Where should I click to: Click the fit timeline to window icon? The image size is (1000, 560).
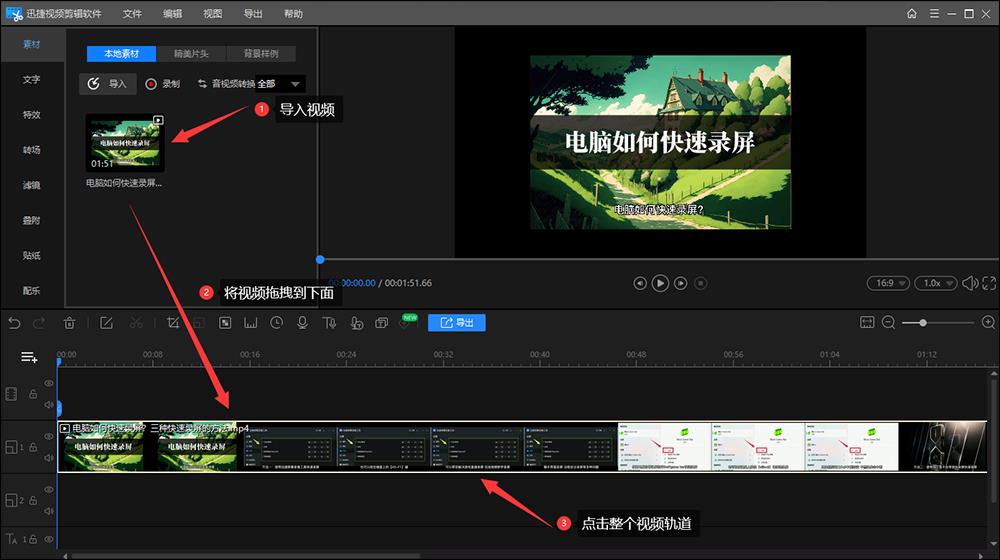867,323
